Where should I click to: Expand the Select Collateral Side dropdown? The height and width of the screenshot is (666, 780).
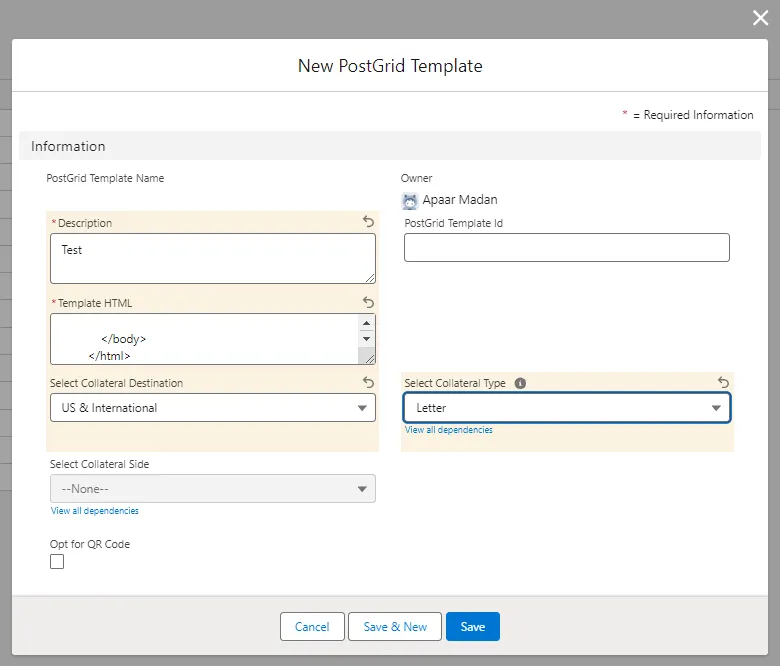[x=213, y=489]
